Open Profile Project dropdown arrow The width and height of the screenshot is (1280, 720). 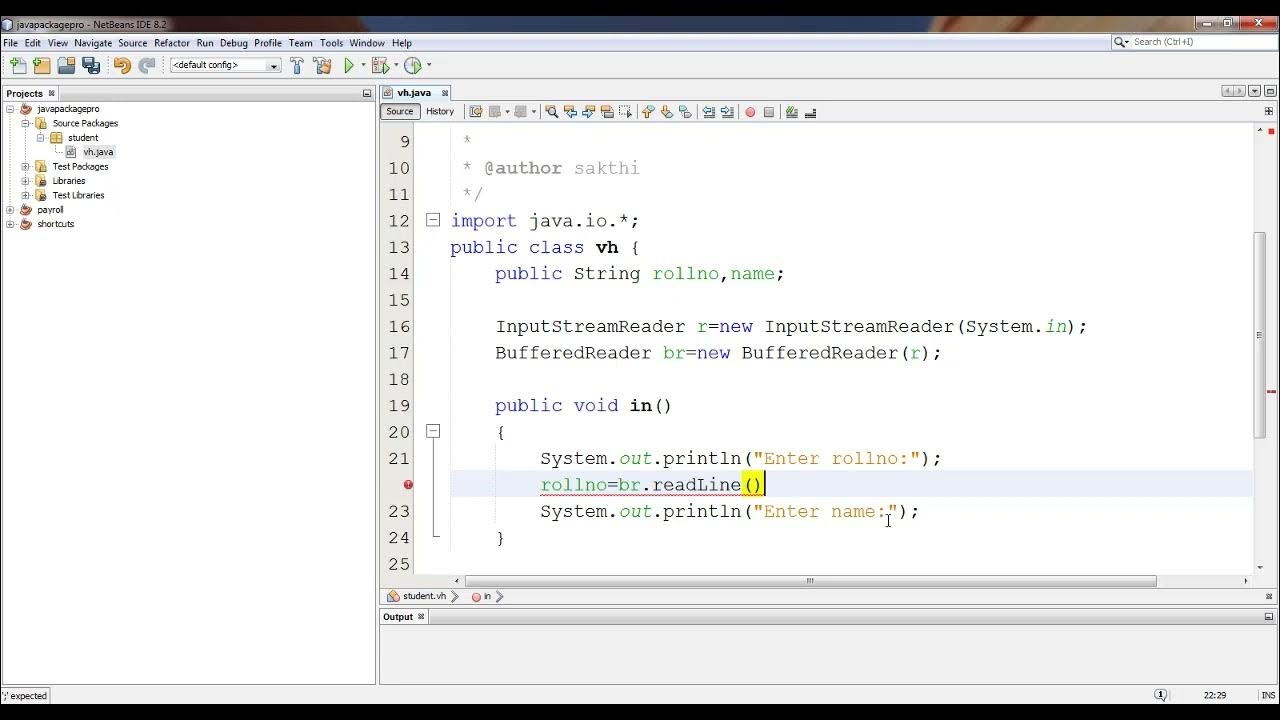click(x=428, y=65)
